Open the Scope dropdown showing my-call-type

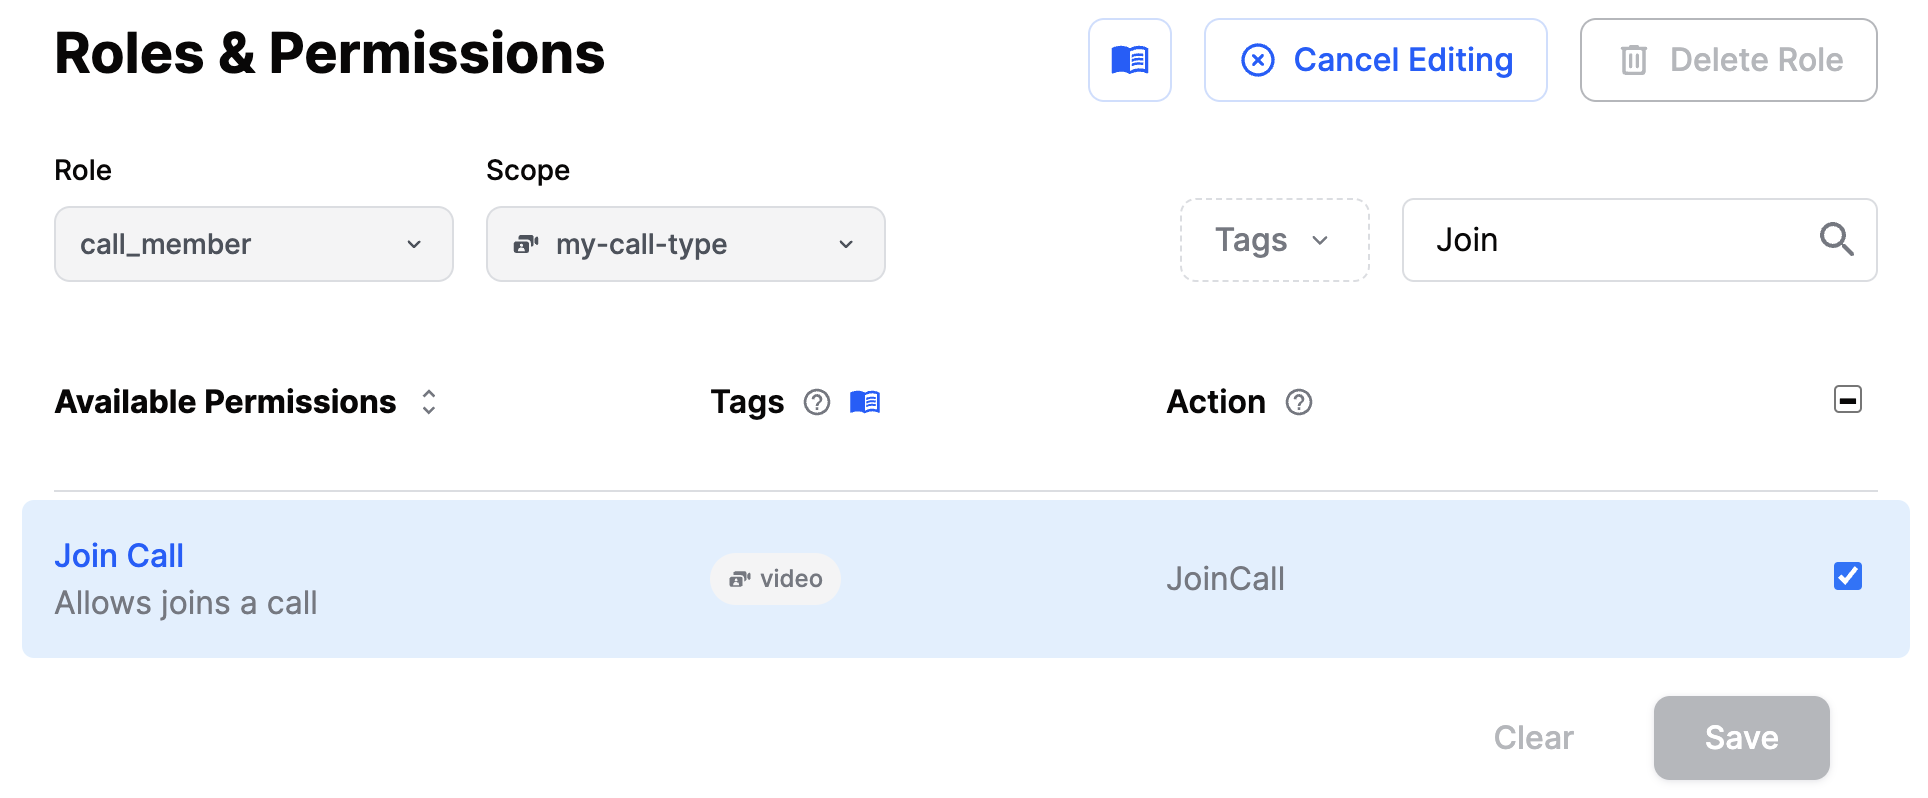pos(685,243)
